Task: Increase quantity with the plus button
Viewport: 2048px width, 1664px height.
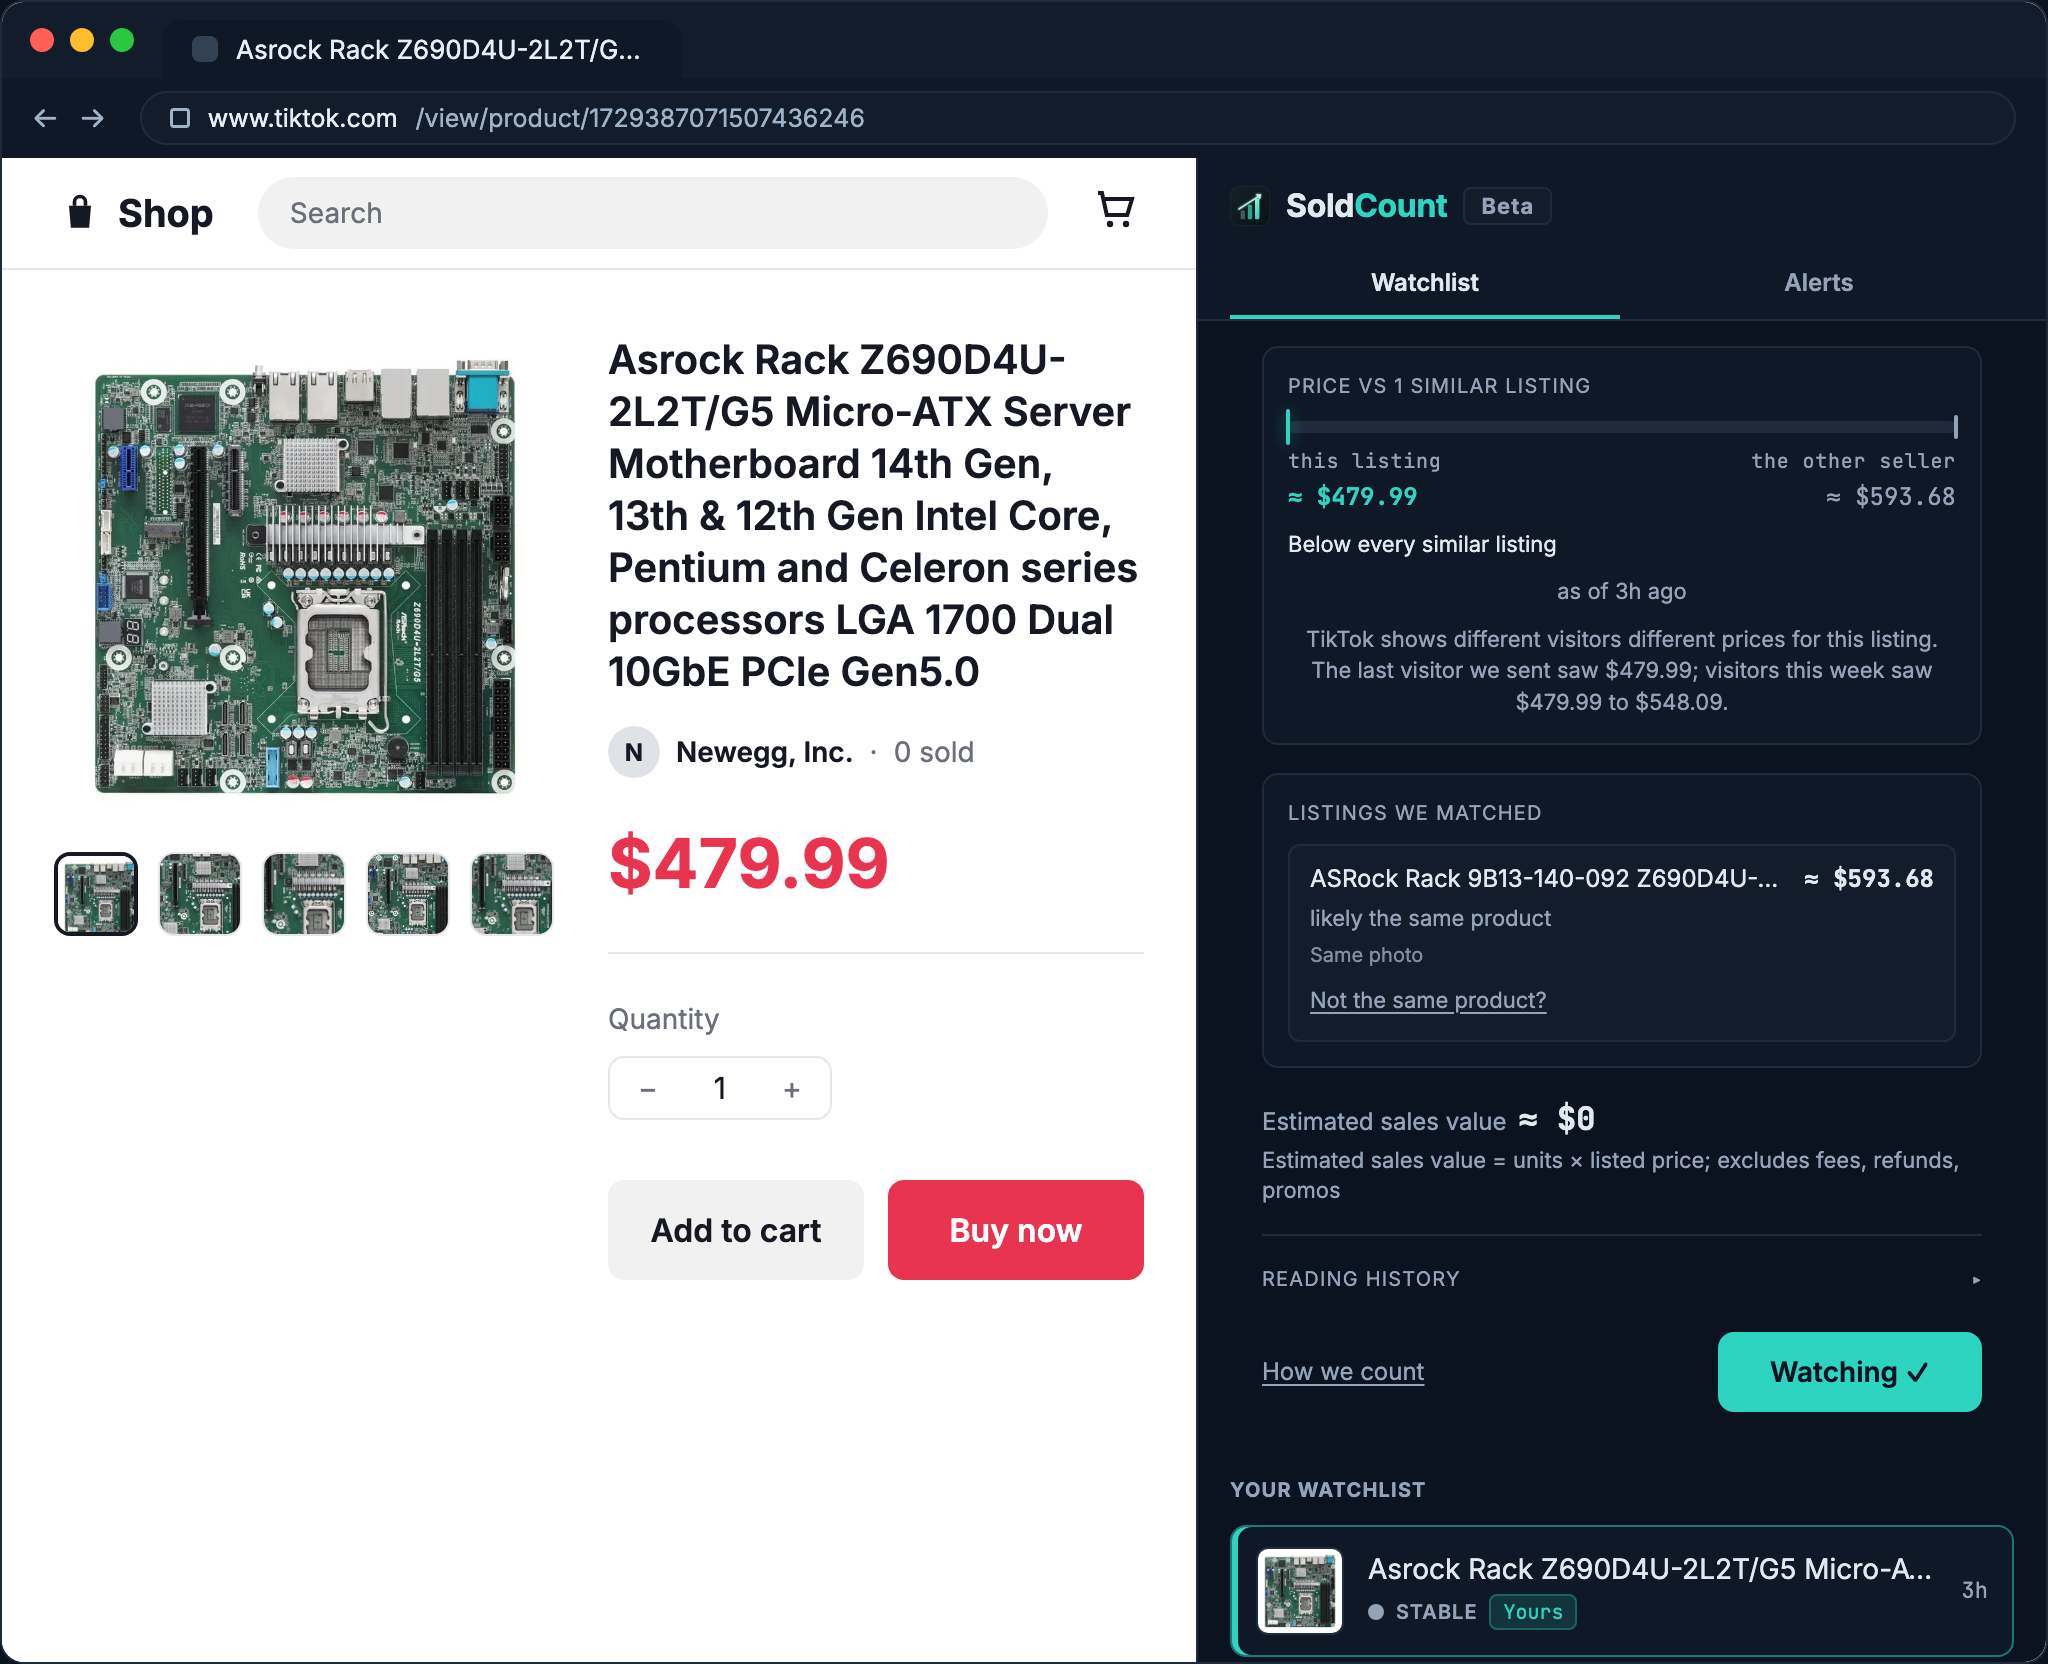Action: coord(792,1089)
